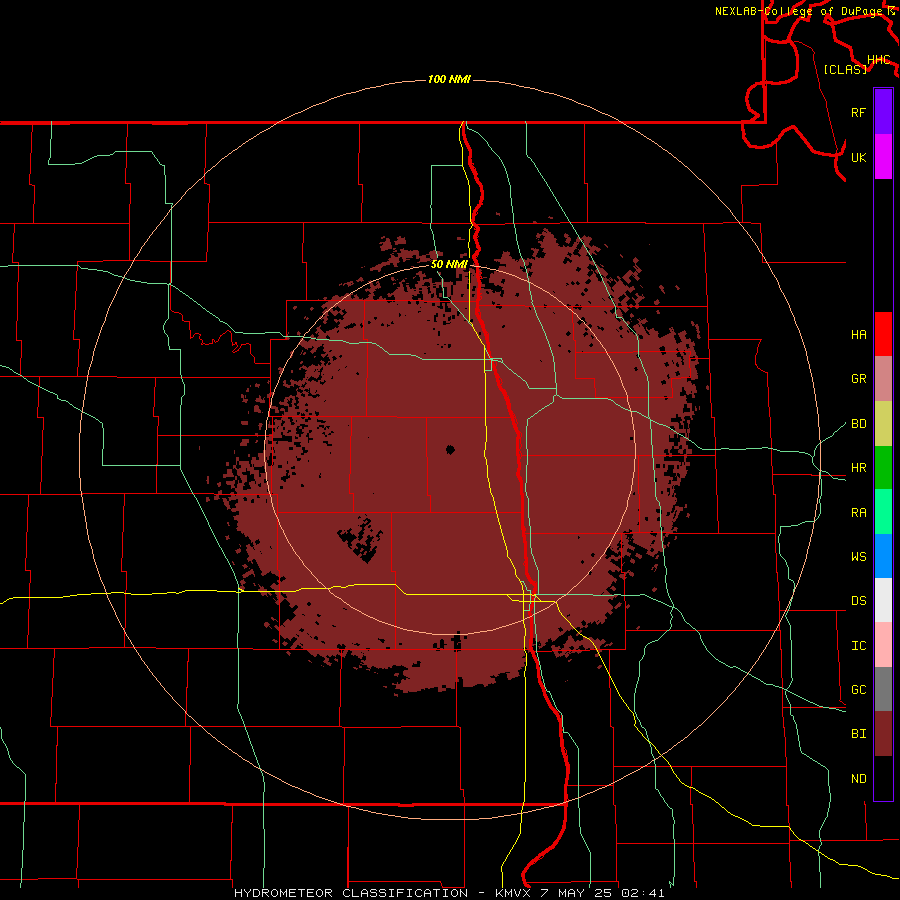Click the 50 NMI range ring label
The image size is (900, 900).
[x=449, y=265]
